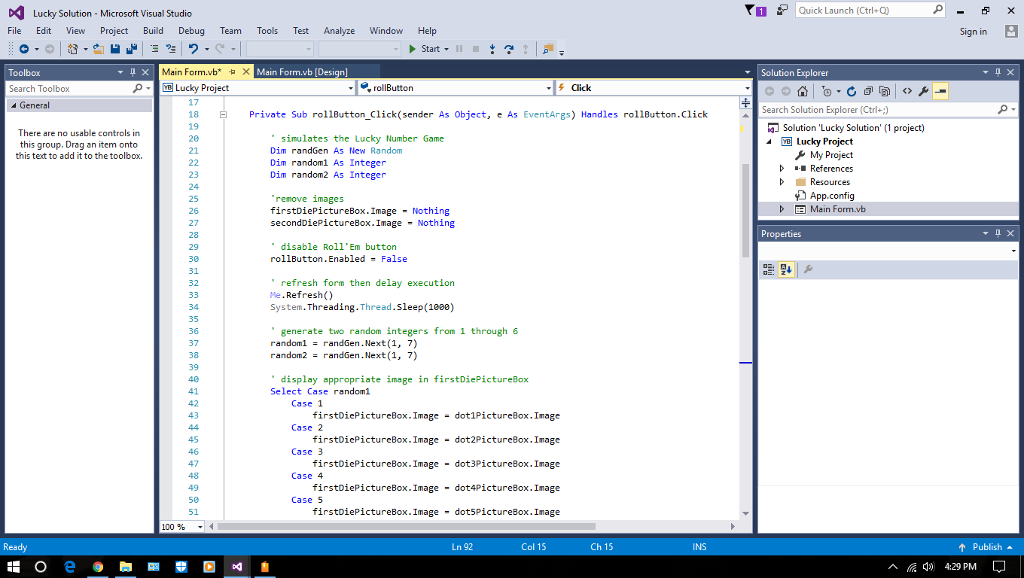Image resolution: width=1024 pixels, height=578 pixels.
Task: Click the Save button on the toolbar
Action: click(113, 48)
